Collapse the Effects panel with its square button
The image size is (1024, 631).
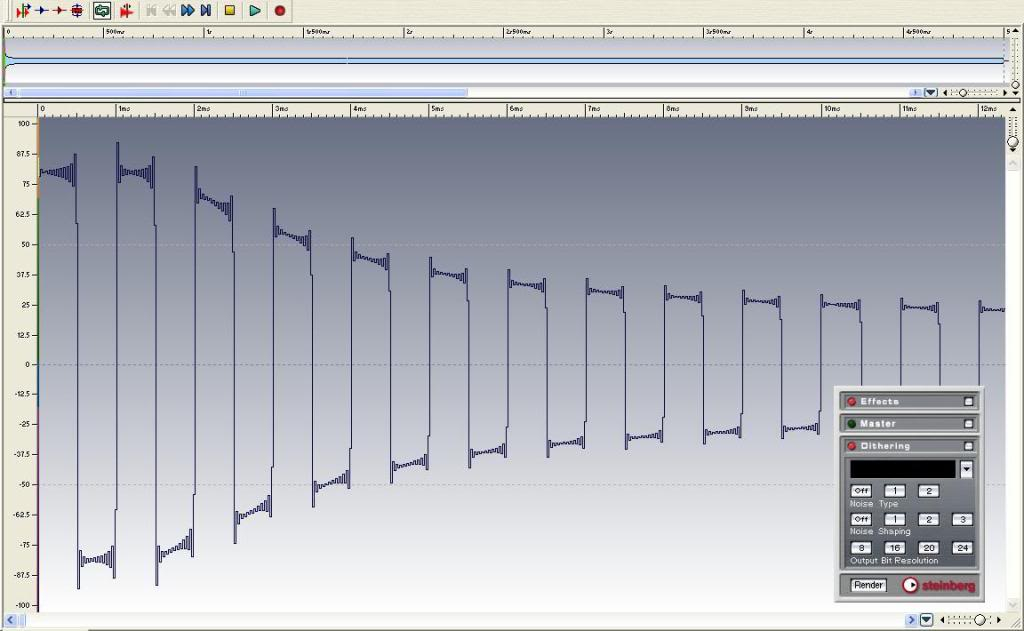(967, 402)
